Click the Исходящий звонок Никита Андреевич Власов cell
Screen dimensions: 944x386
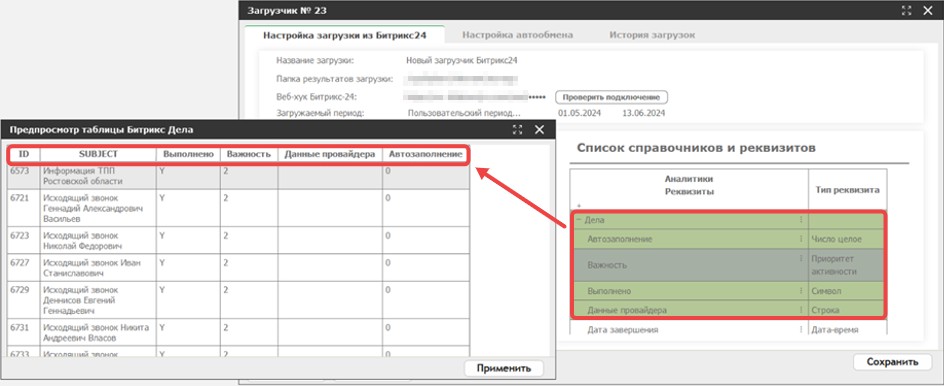[x=98, y=333]
